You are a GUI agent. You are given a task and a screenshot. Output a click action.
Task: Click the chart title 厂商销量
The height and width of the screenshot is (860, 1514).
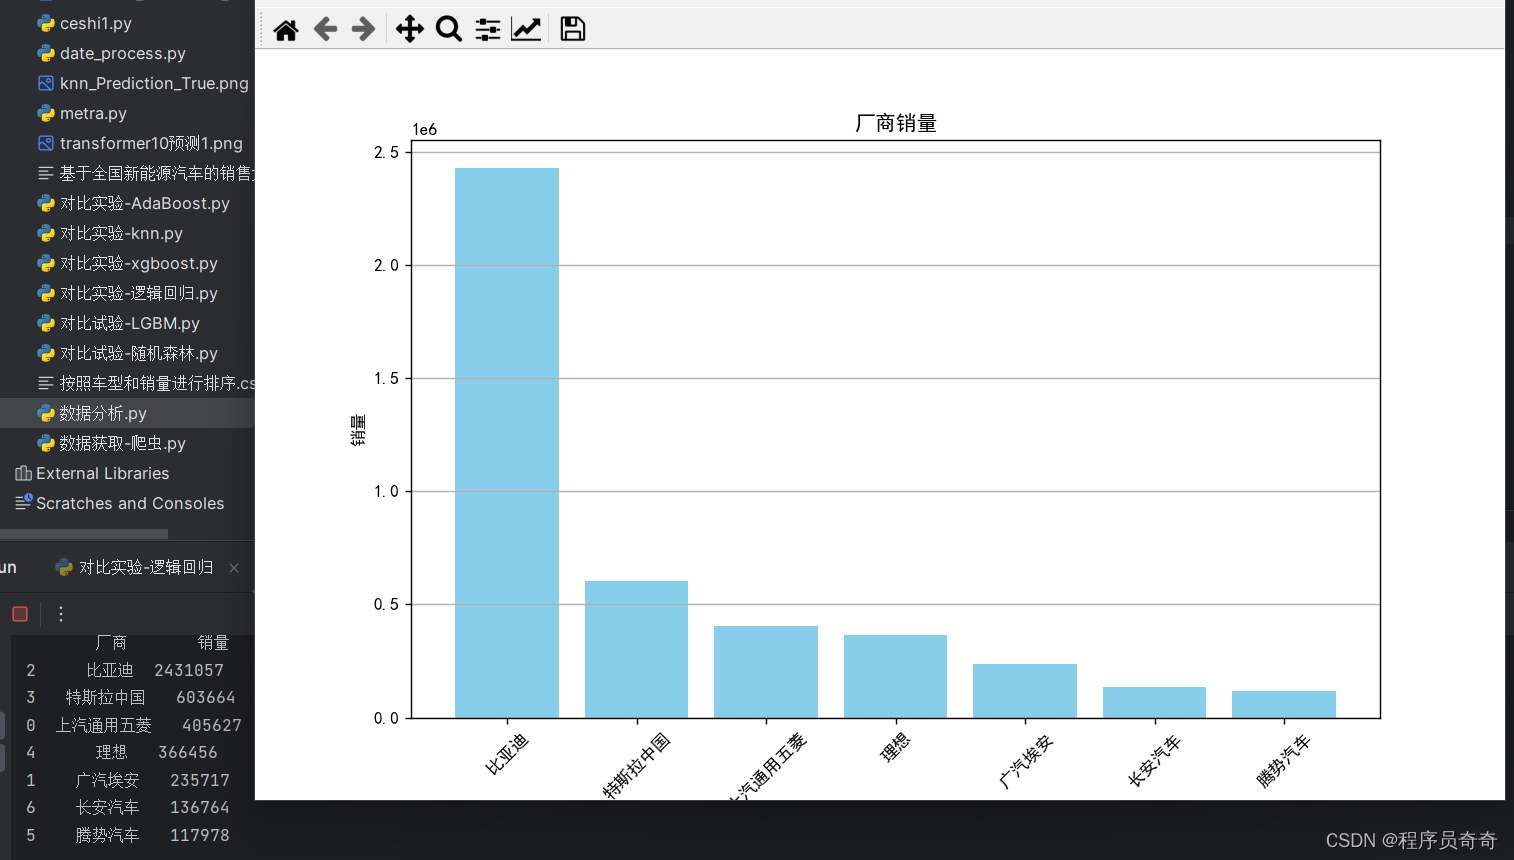896,123
